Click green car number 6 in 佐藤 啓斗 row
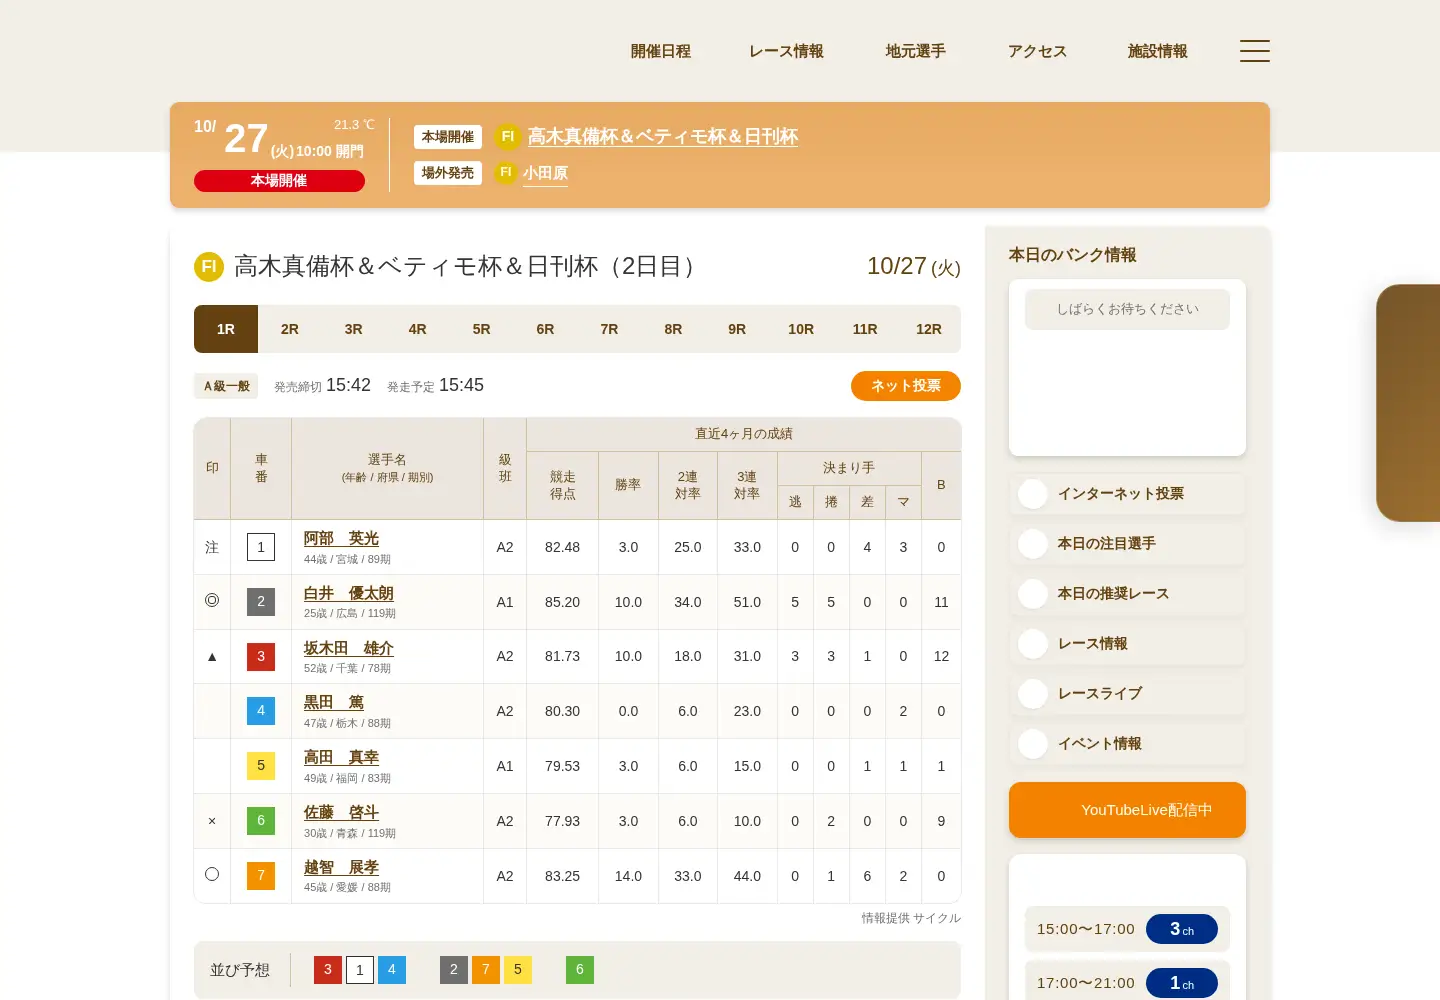This screenshot has width=1440, height=1000. [x=261, y=821]
